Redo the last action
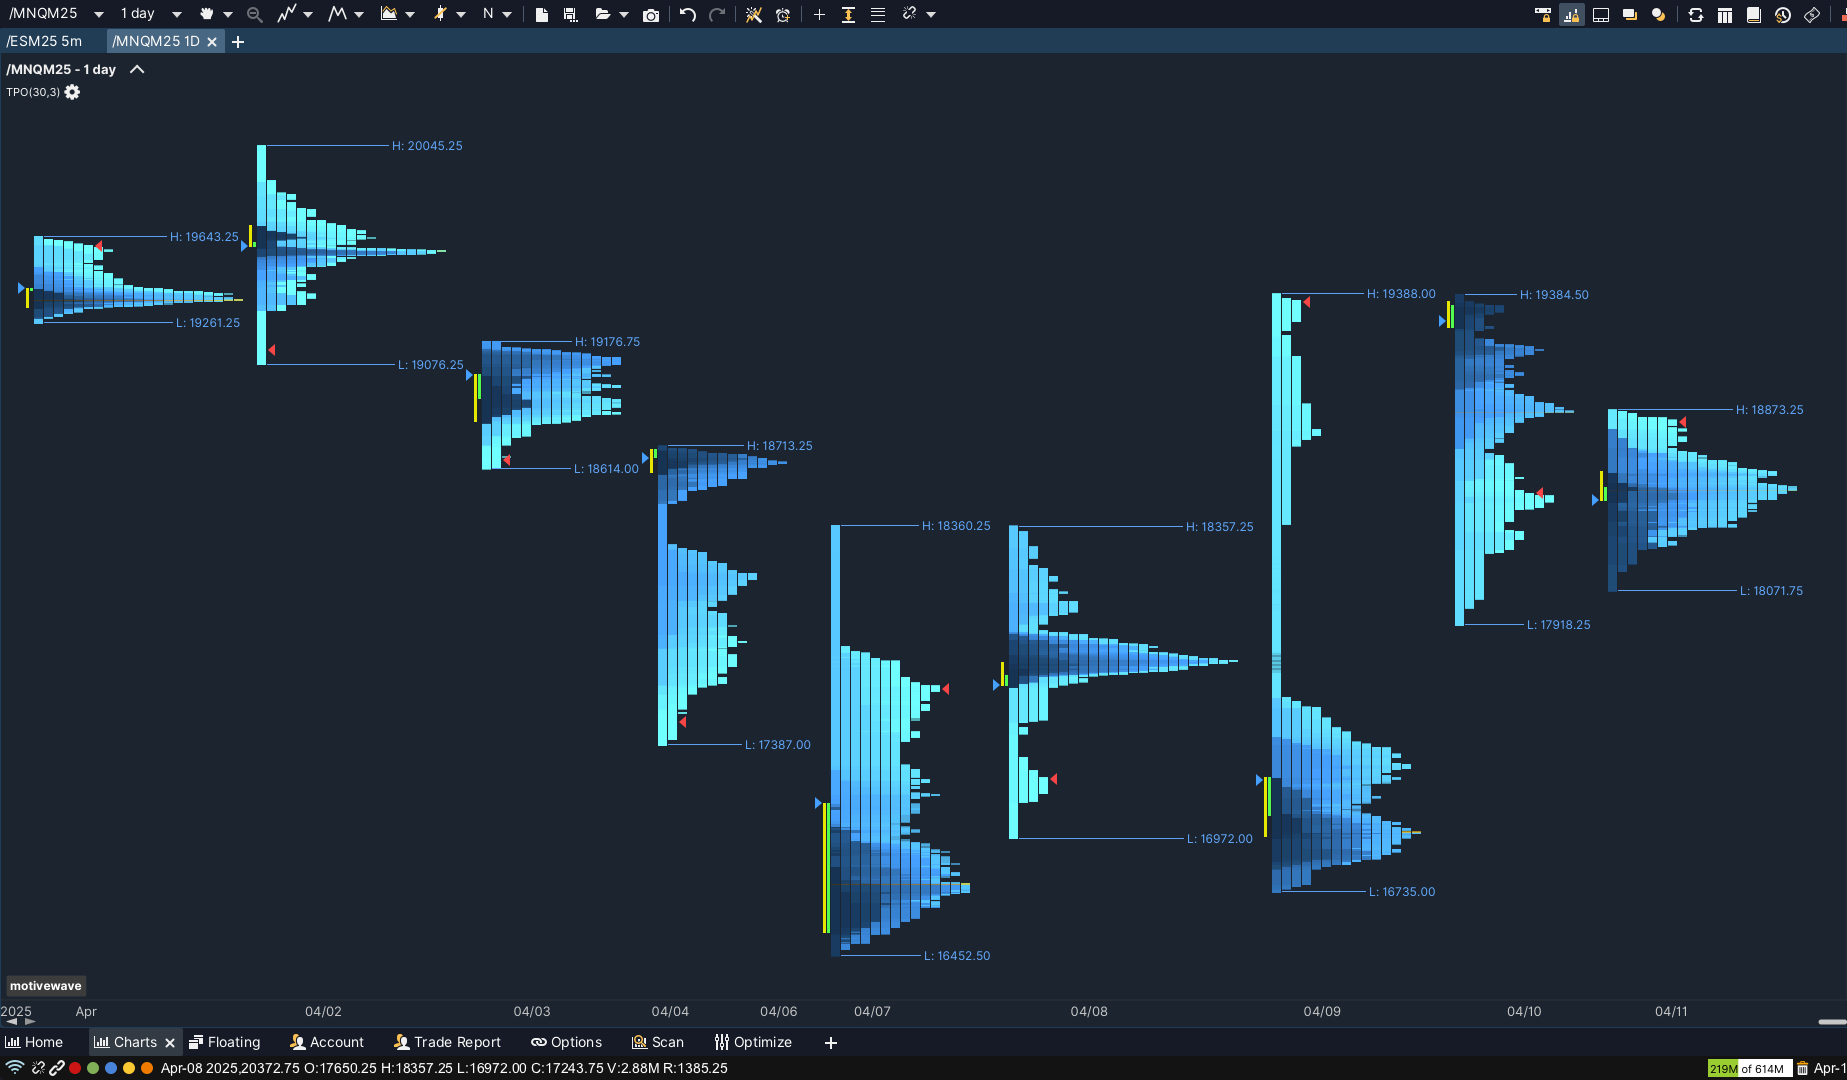The image size is (1847, 1080). click(x=717, y=14)
